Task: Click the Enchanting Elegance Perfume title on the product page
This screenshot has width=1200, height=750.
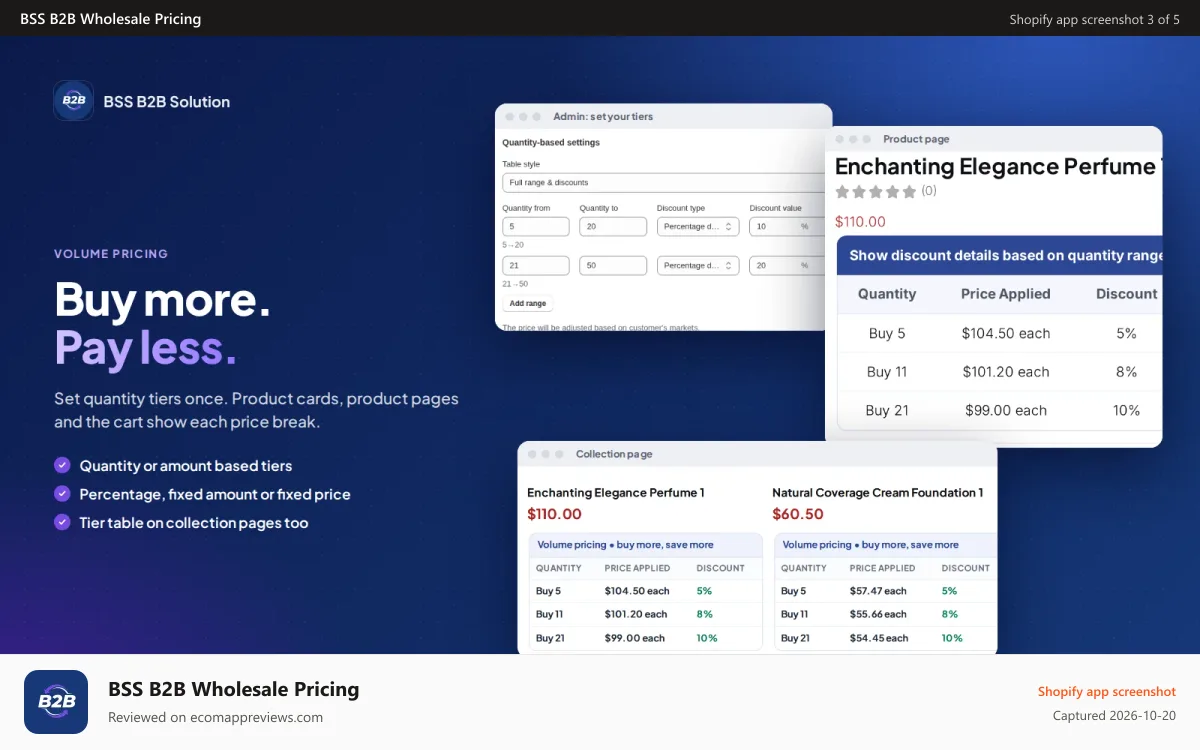Action: (x=998, y=166)
